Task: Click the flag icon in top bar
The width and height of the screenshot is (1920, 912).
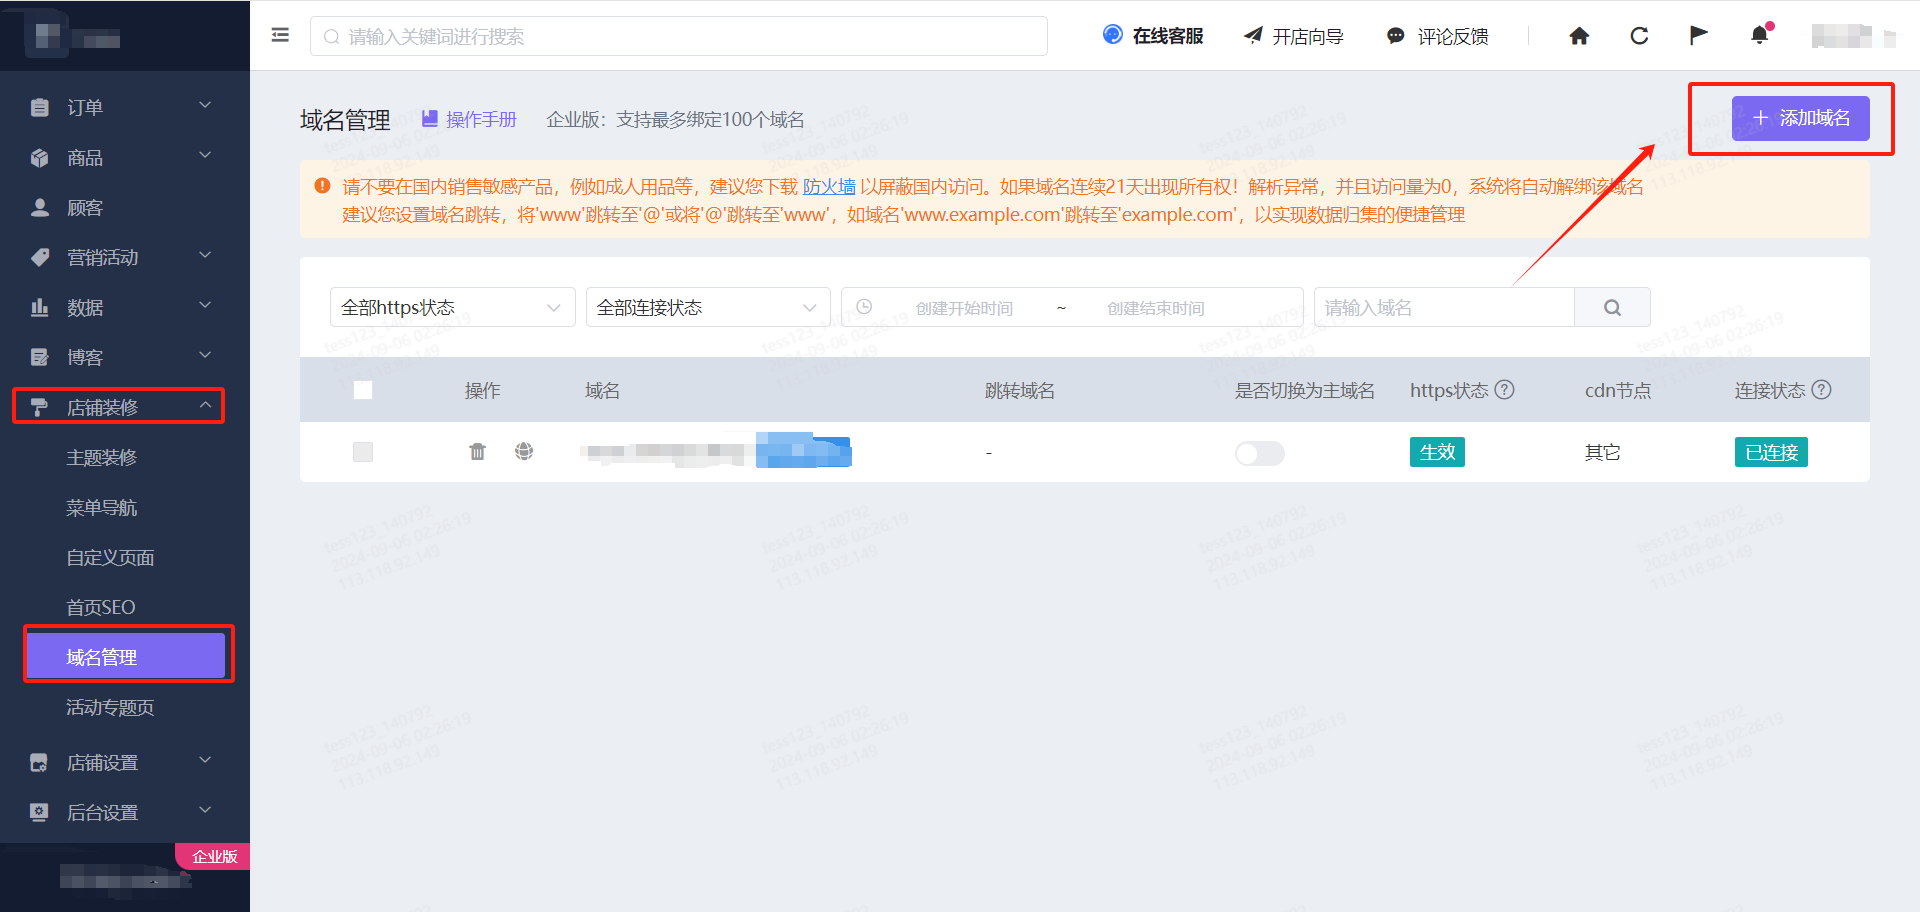Action: (1698, 36)
